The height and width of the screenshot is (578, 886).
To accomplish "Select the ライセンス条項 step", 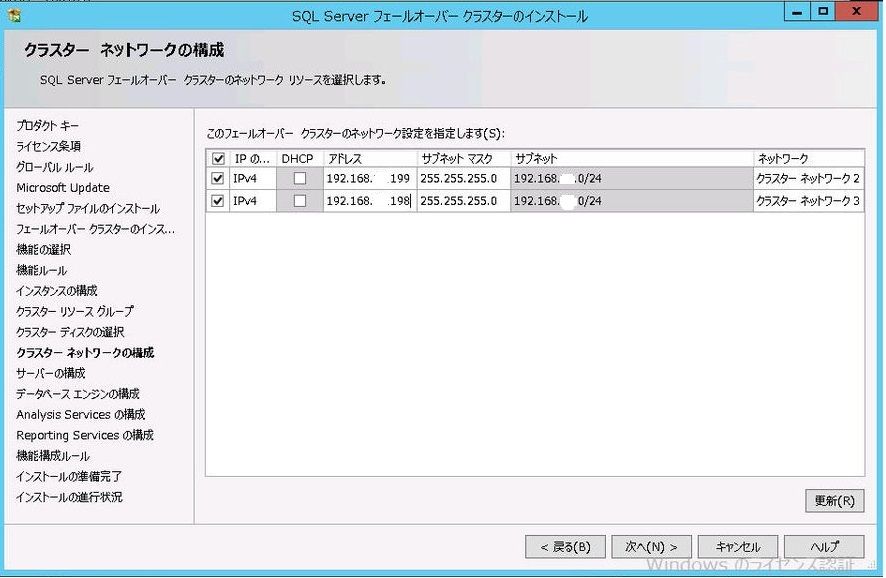I will (49, 146).
